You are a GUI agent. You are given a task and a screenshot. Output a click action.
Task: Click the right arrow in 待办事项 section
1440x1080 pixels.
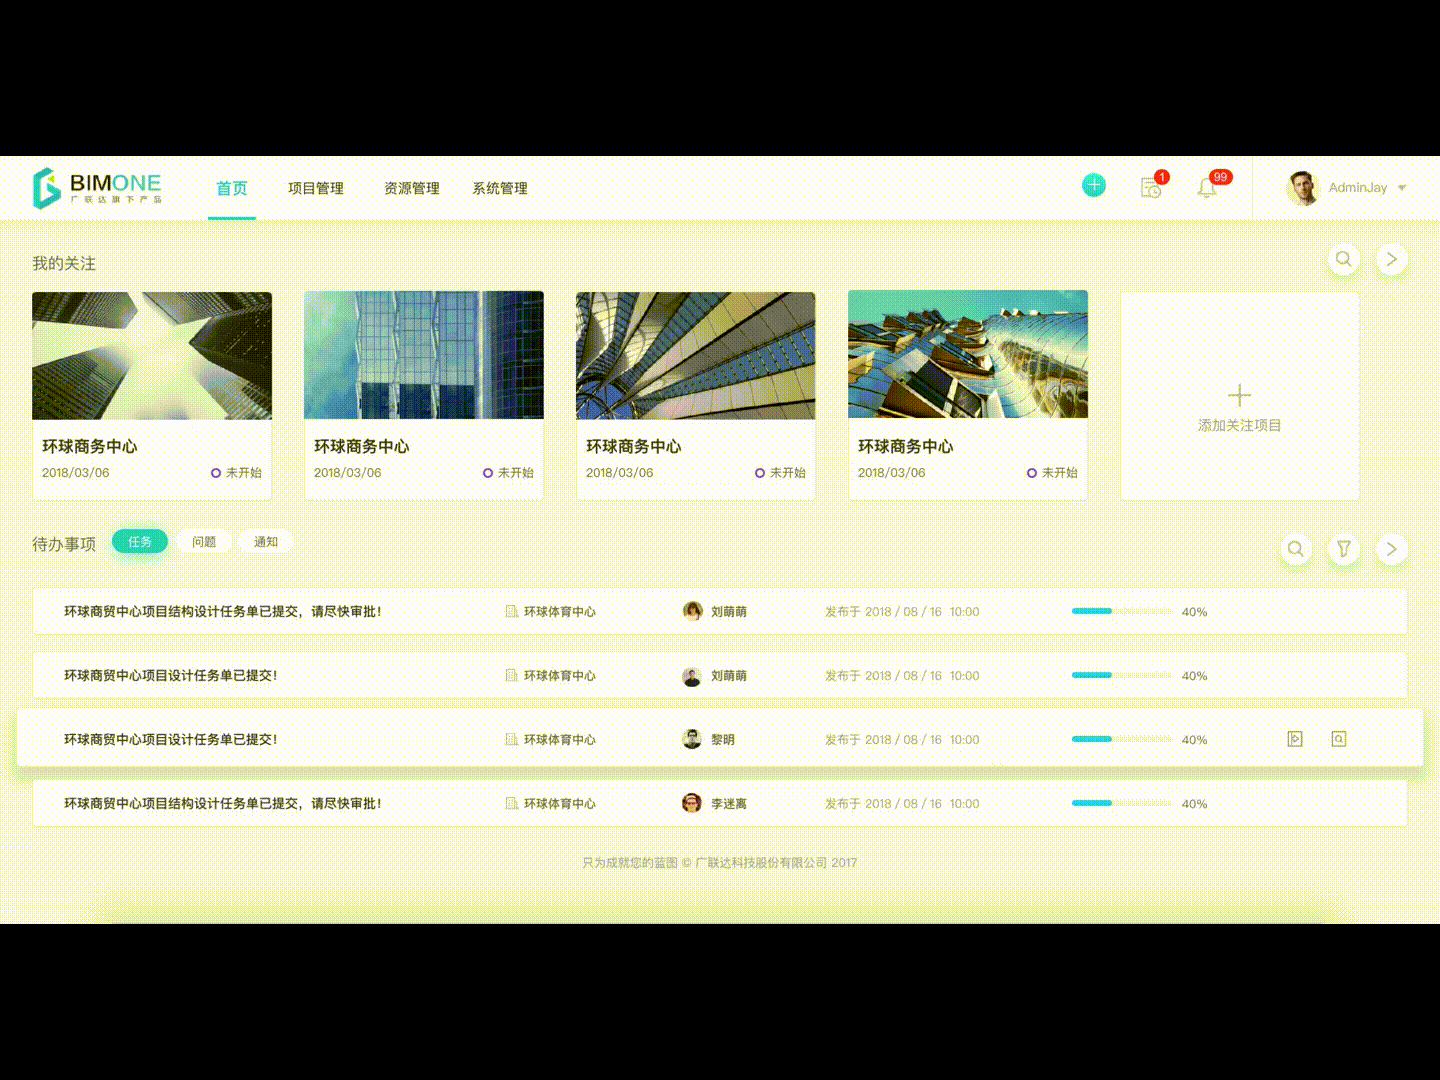click(x=1391, y=548)
